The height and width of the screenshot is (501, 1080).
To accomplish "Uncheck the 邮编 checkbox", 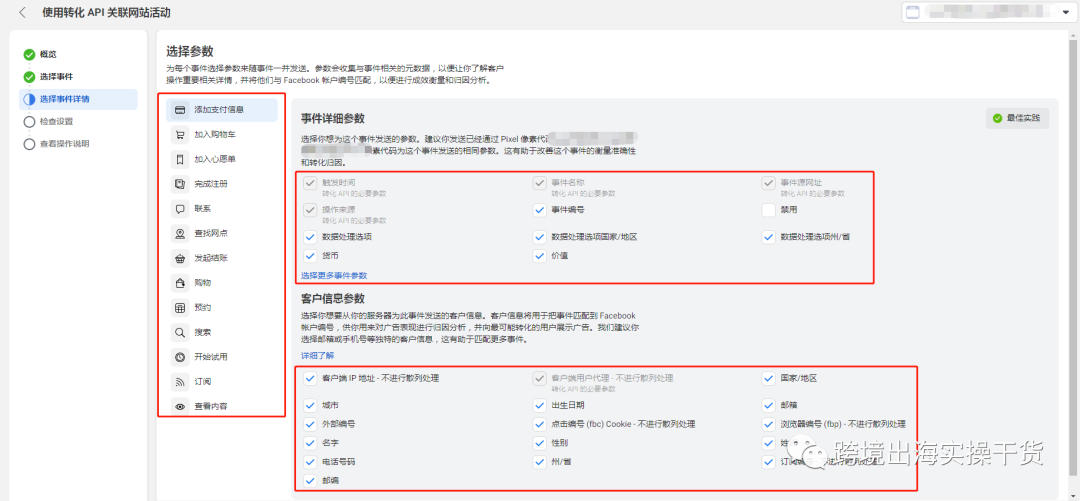I will [x=310, y=480].
